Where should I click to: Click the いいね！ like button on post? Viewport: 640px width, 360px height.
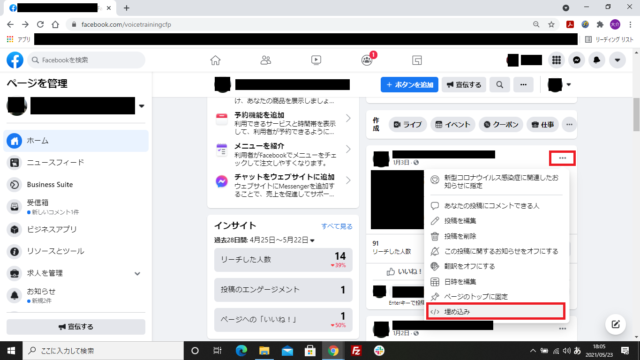(x=403, y=271)
